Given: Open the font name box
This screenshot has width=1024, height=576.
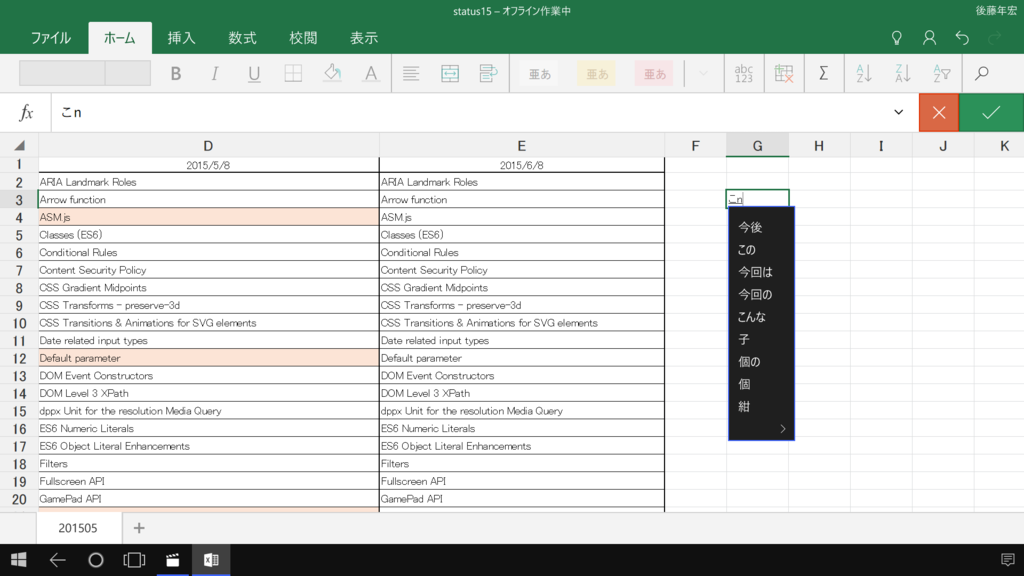Looking at the screenshot, I should tap(62, 73).
